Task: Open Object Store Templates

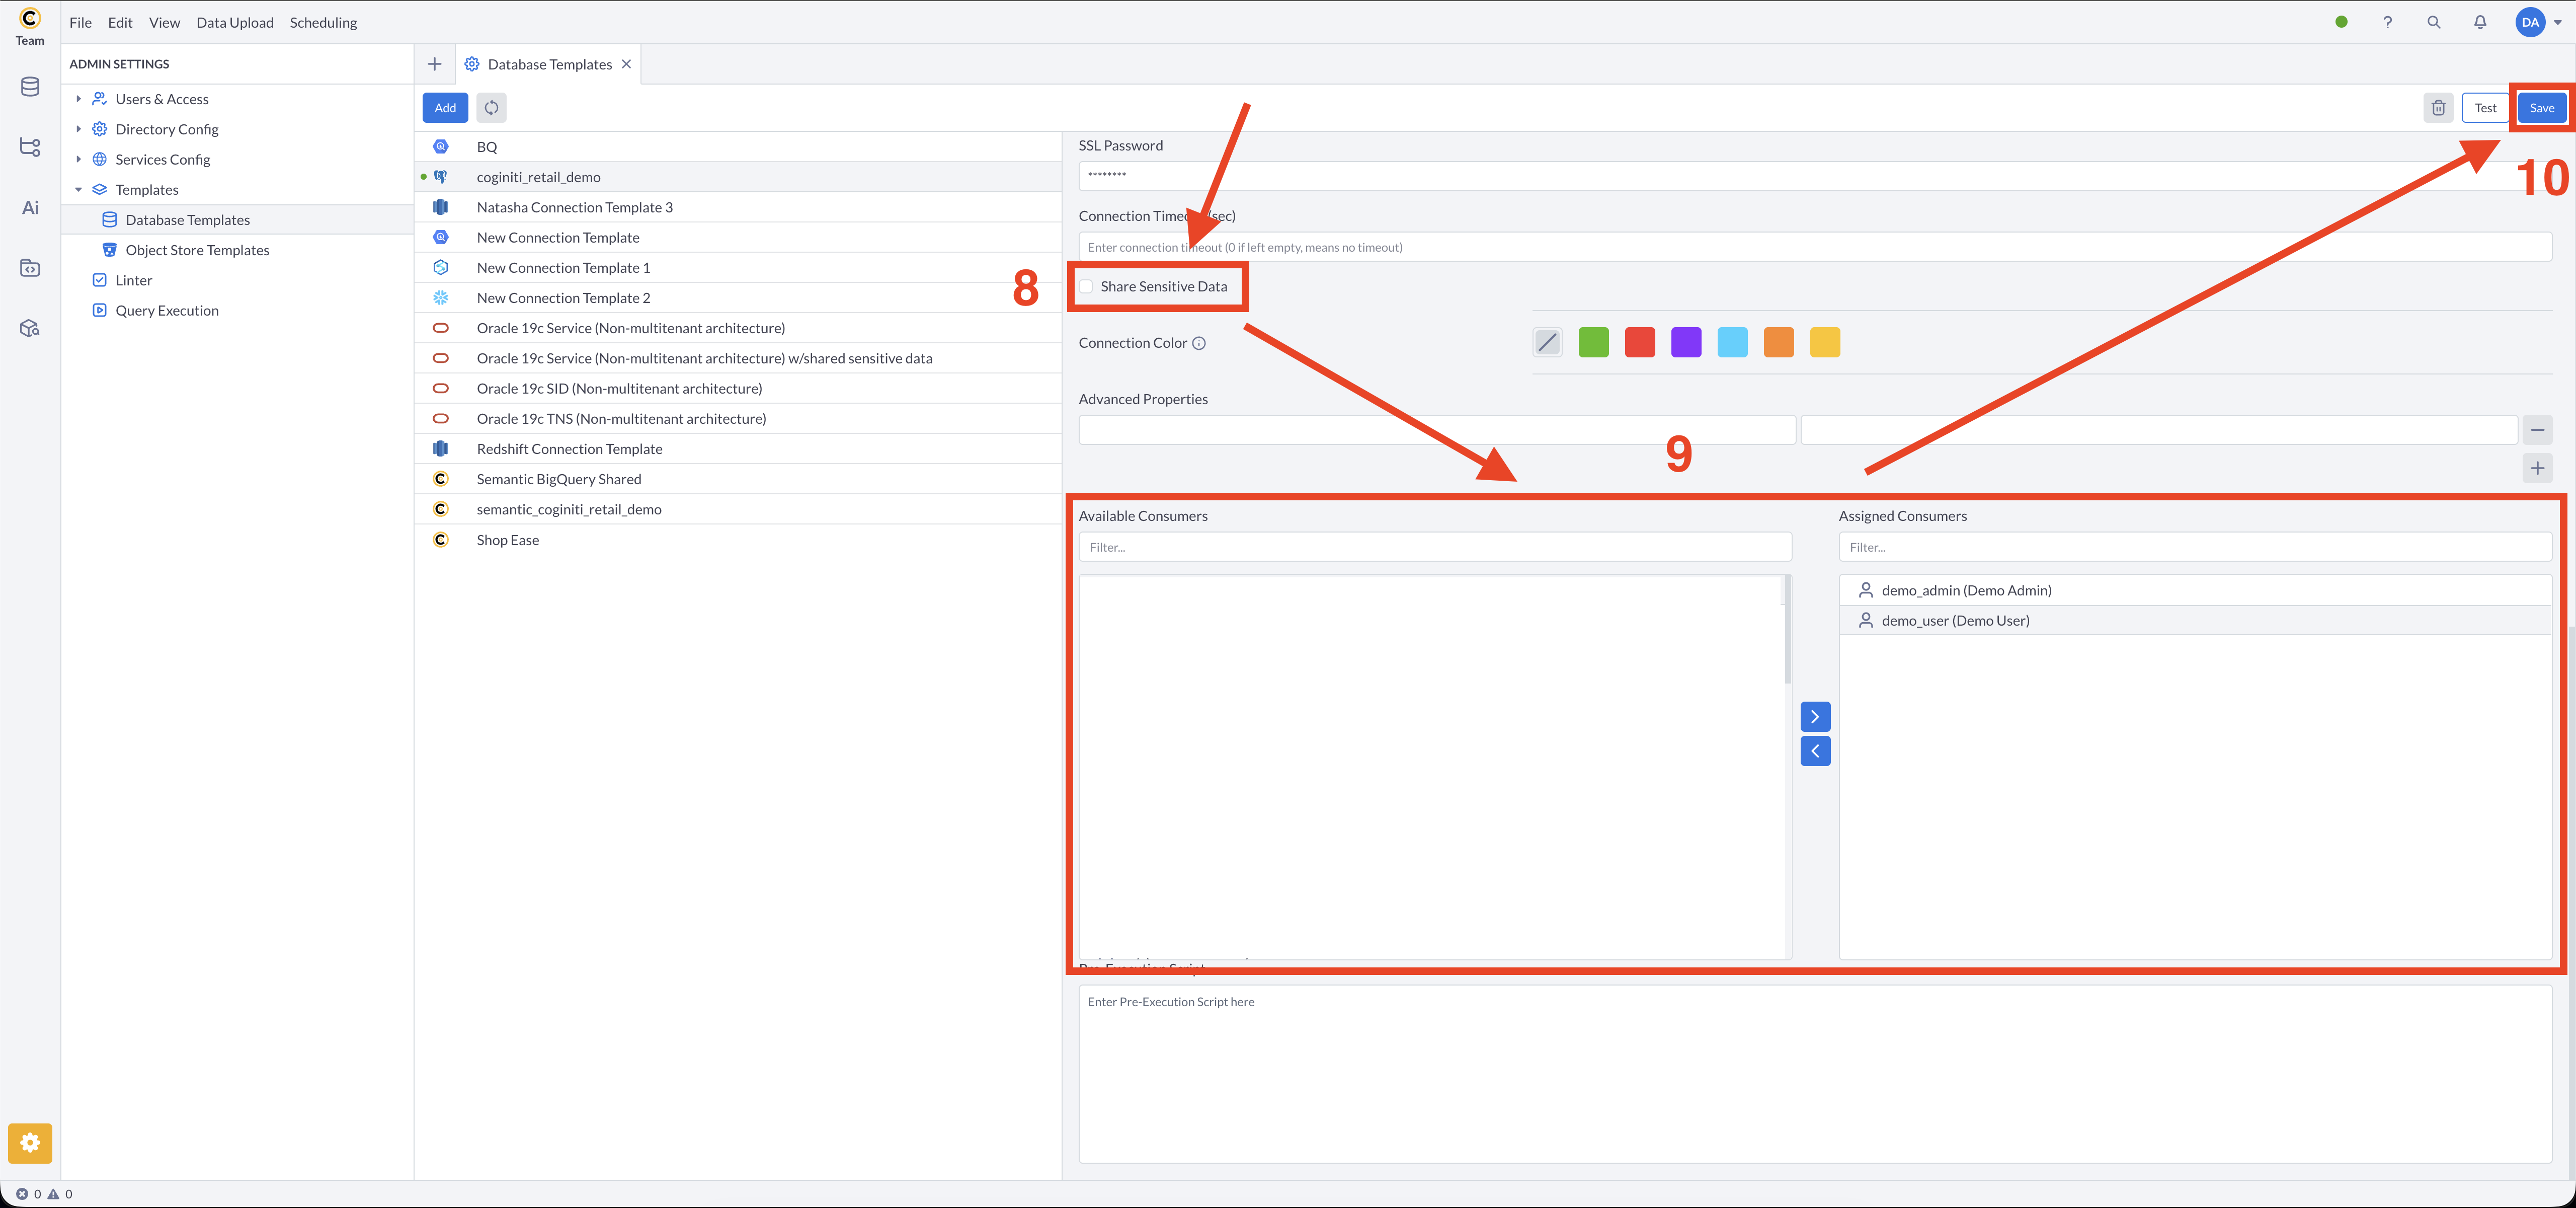Action: tap(197, 250)
